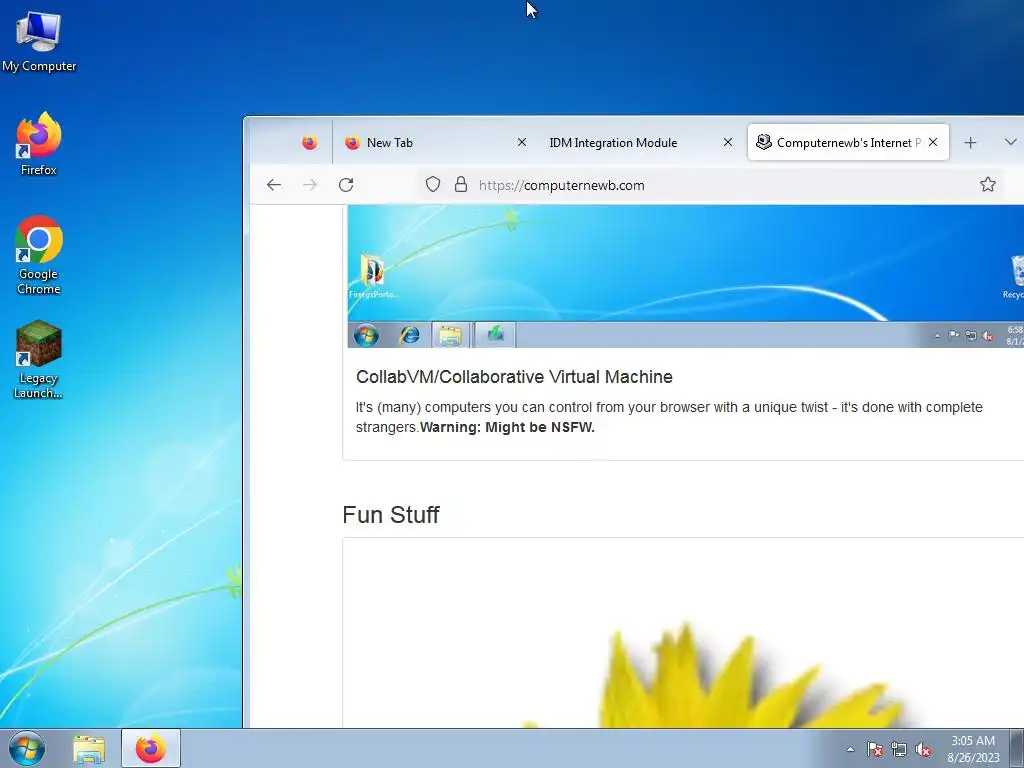Open the clock showing 3:05 AM

click(973, 749)
